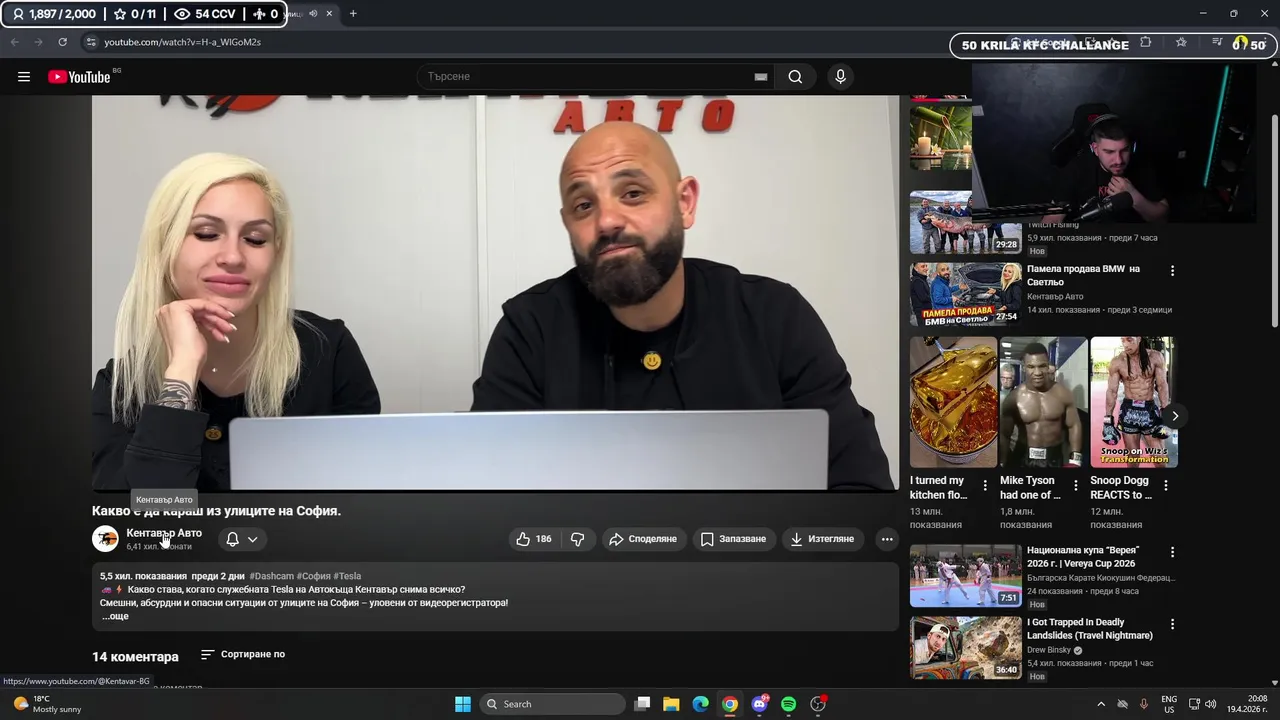Like the video with thumbs-up 186
The image size is (1280, 720).
[x=535, y=539]
